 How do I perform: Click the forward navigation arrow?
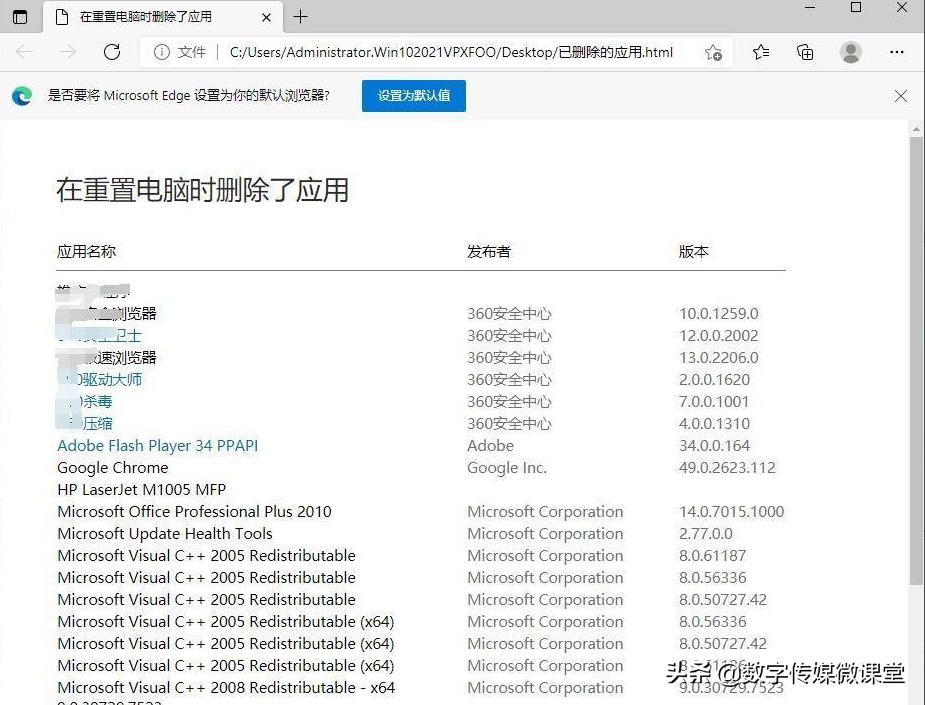[68, 52]
